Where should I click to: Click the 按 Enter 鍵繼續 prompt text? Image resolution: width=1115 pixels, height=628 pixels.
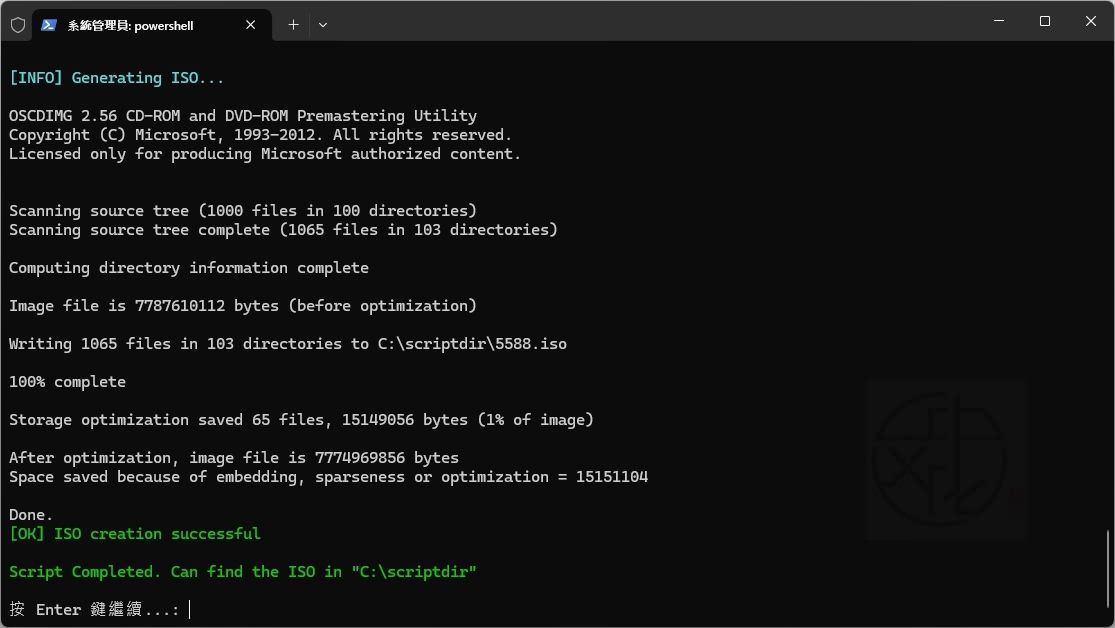pyautogui.click(x=90, y=609)
